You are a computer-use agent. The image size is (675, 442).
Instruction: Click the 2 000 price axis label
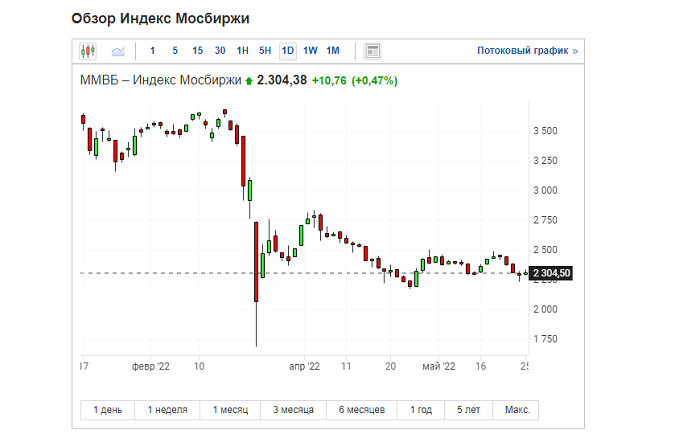(545, 309)
